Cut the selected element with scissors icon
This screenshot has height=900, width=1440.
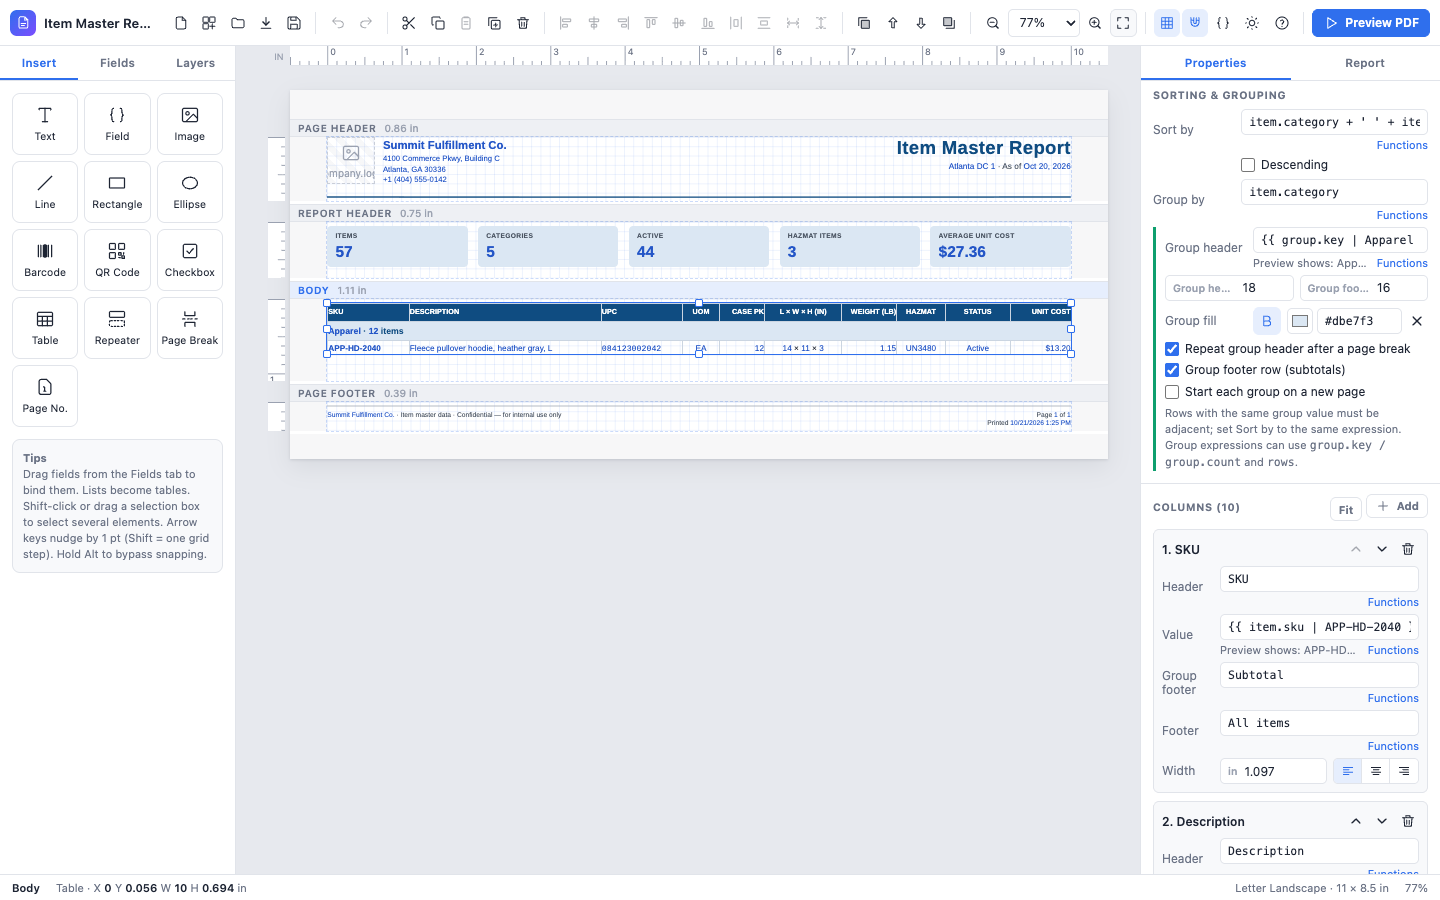[408, 23]
